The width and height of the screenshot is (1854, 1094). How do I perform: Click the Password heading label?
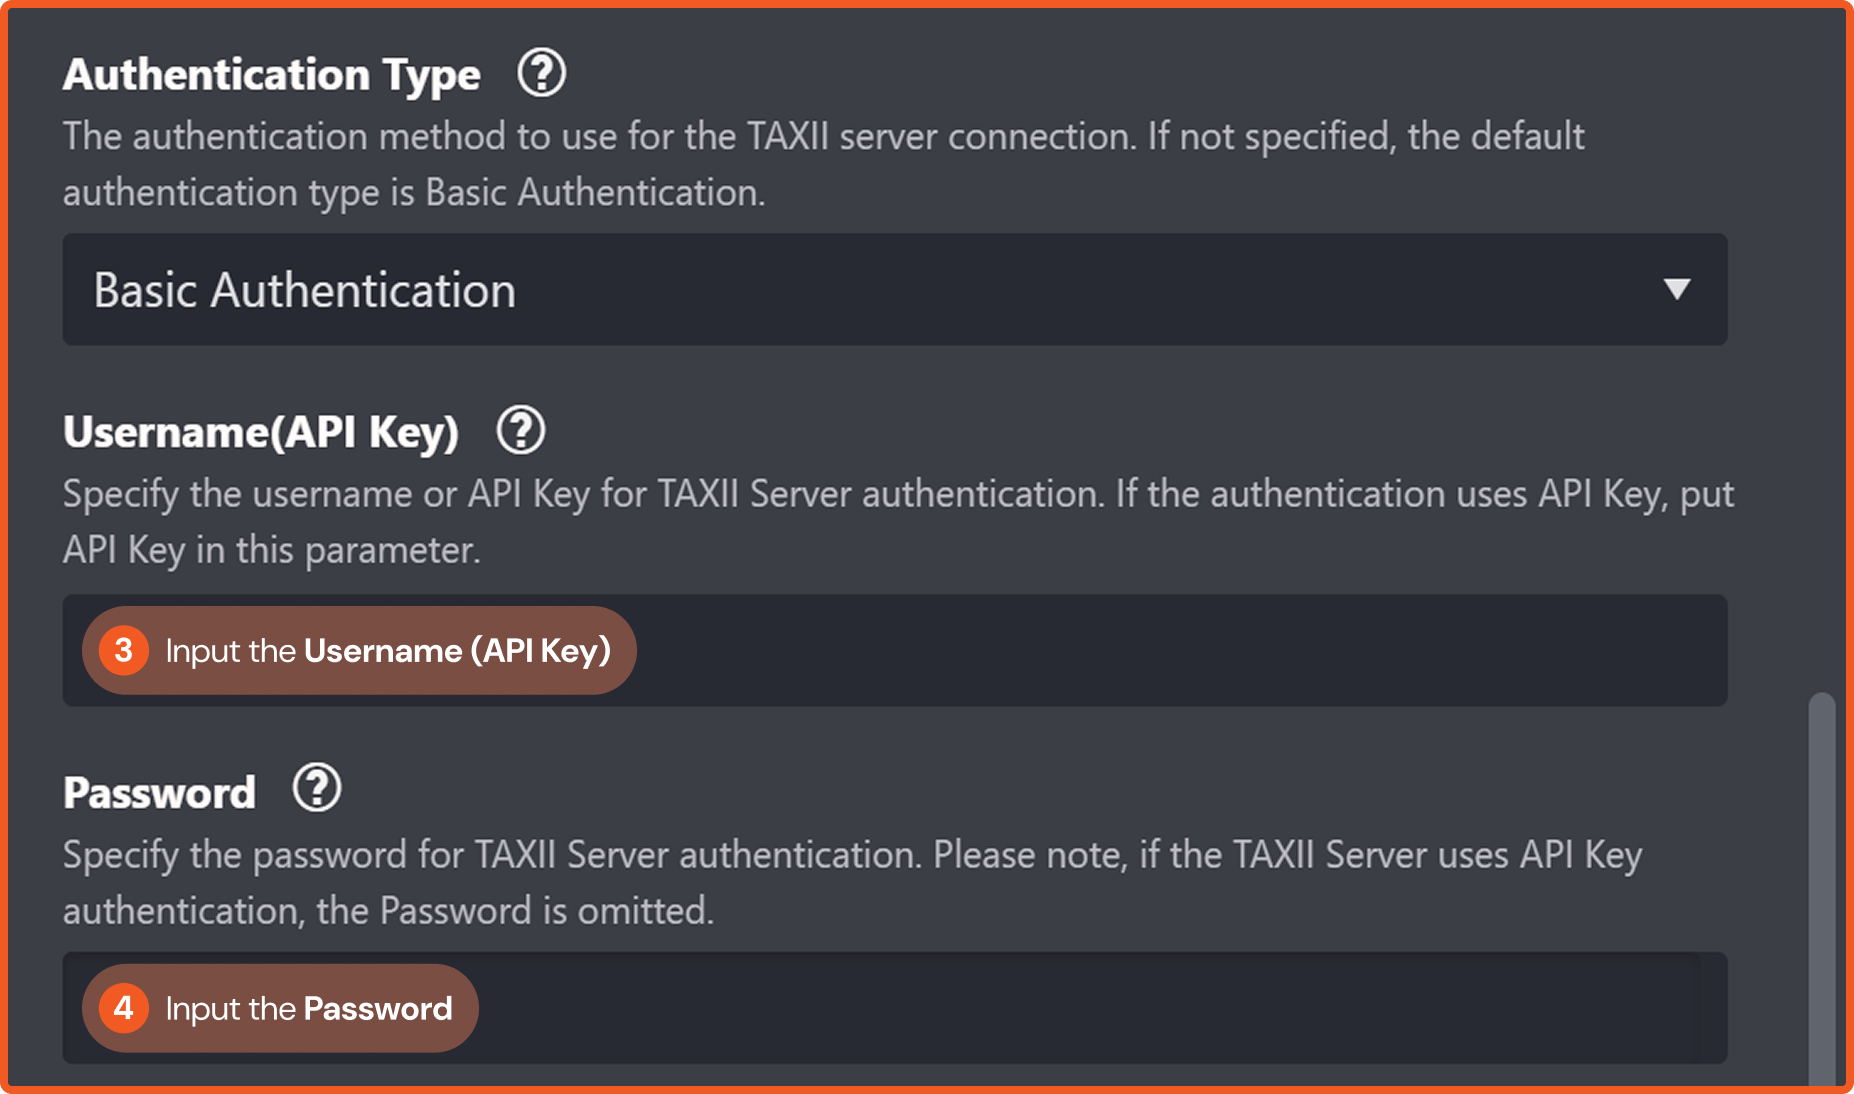pos(160,792)
